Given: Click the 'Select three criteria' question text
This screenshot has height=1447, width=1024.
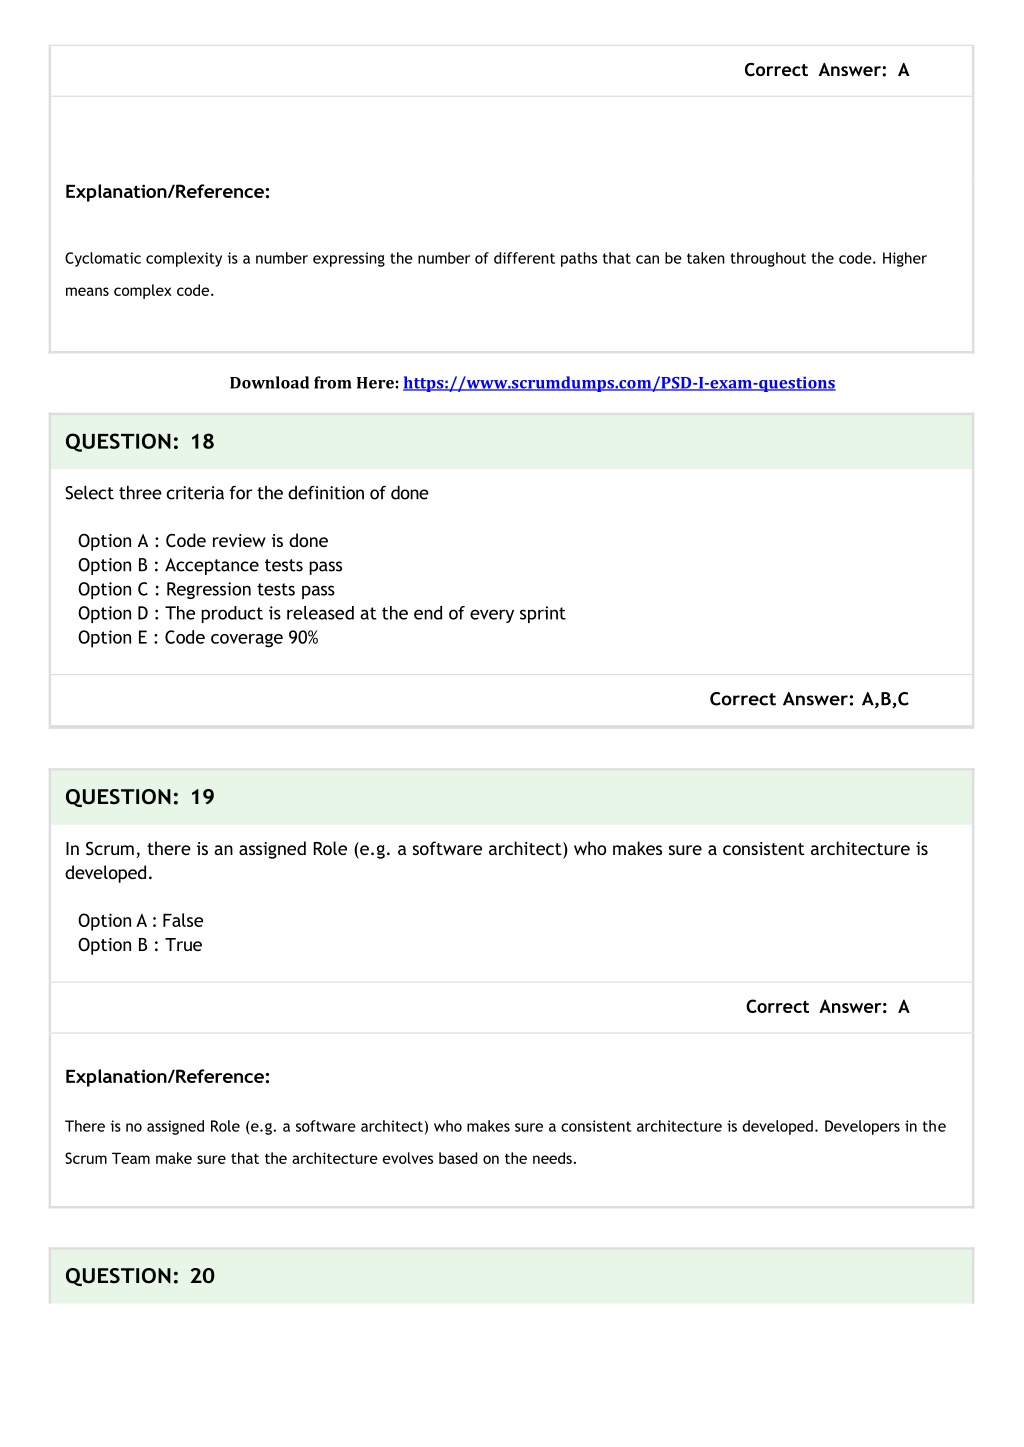Looking at the screenshot, I should 247,493.
